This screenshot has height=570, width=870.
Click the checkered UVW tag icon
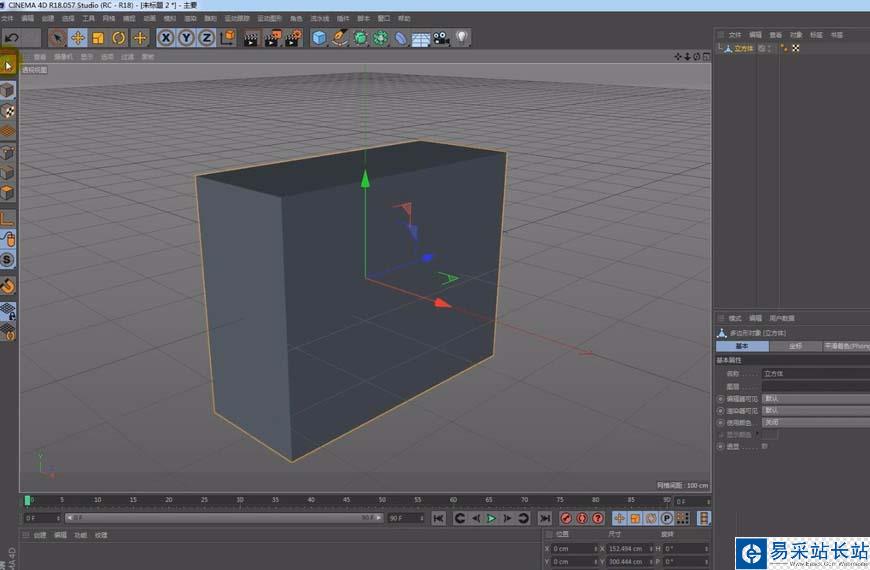[796, 48]
